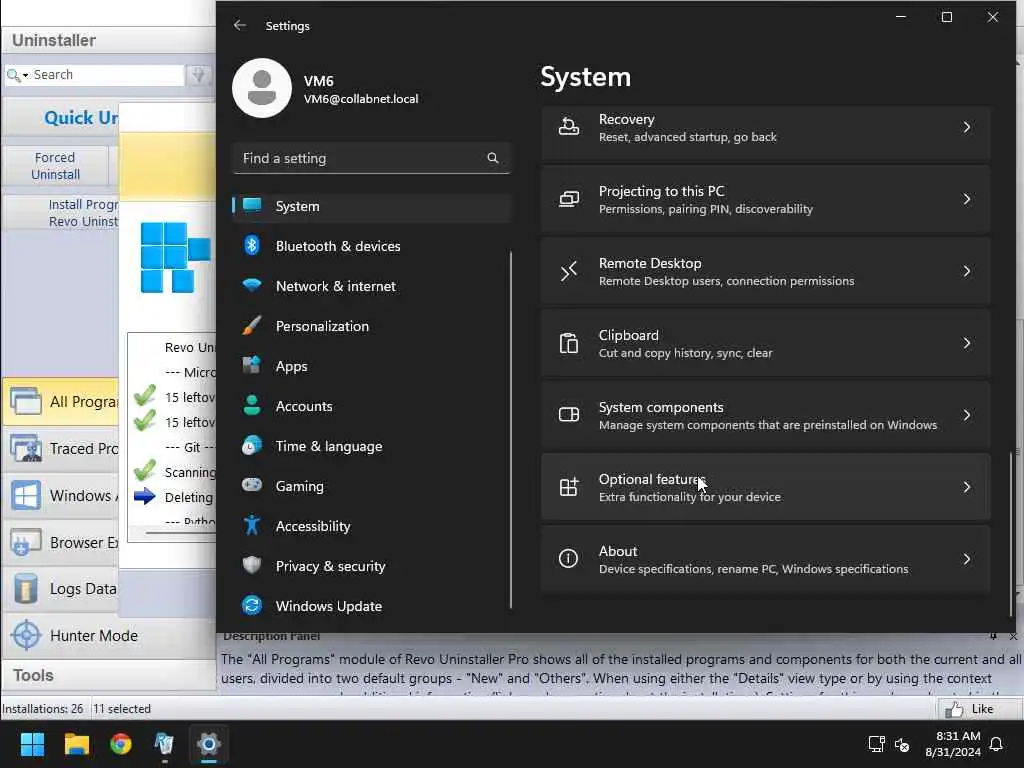The image size is (1024, 768).
Task: Select Personalization in sidebar
Action: coord(371,326)
